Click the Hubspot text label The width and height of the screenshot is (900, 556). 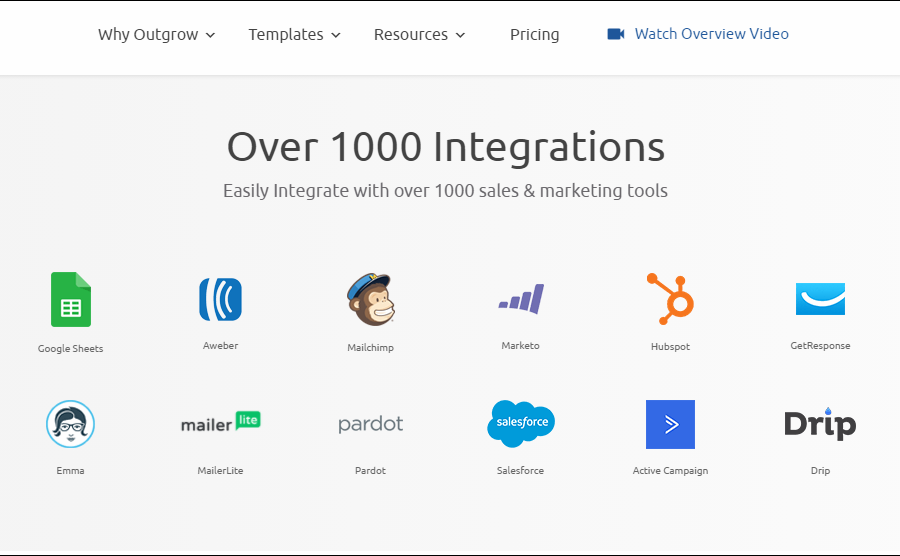point(670,346)
